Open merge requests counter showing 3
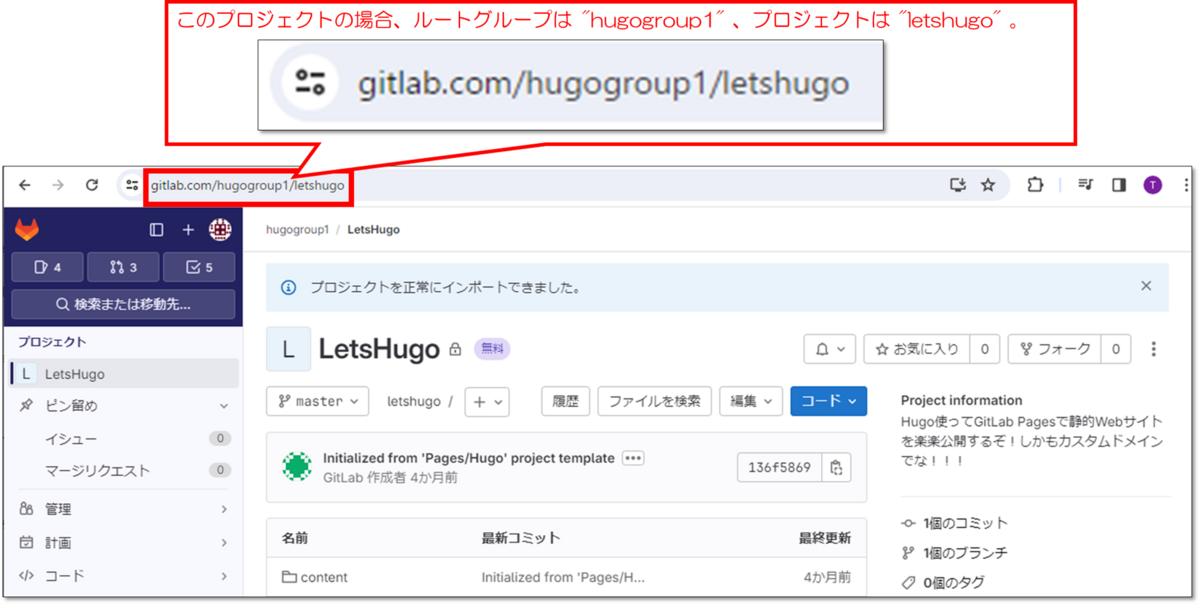This screenshot has width=1200, height=605. coord(123,267)
